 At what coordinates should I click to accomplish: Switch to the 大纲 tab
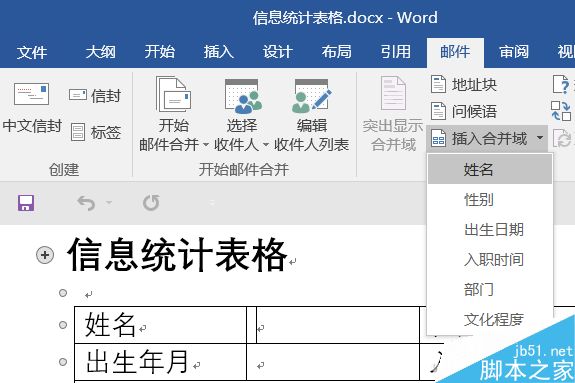[100, 52]
